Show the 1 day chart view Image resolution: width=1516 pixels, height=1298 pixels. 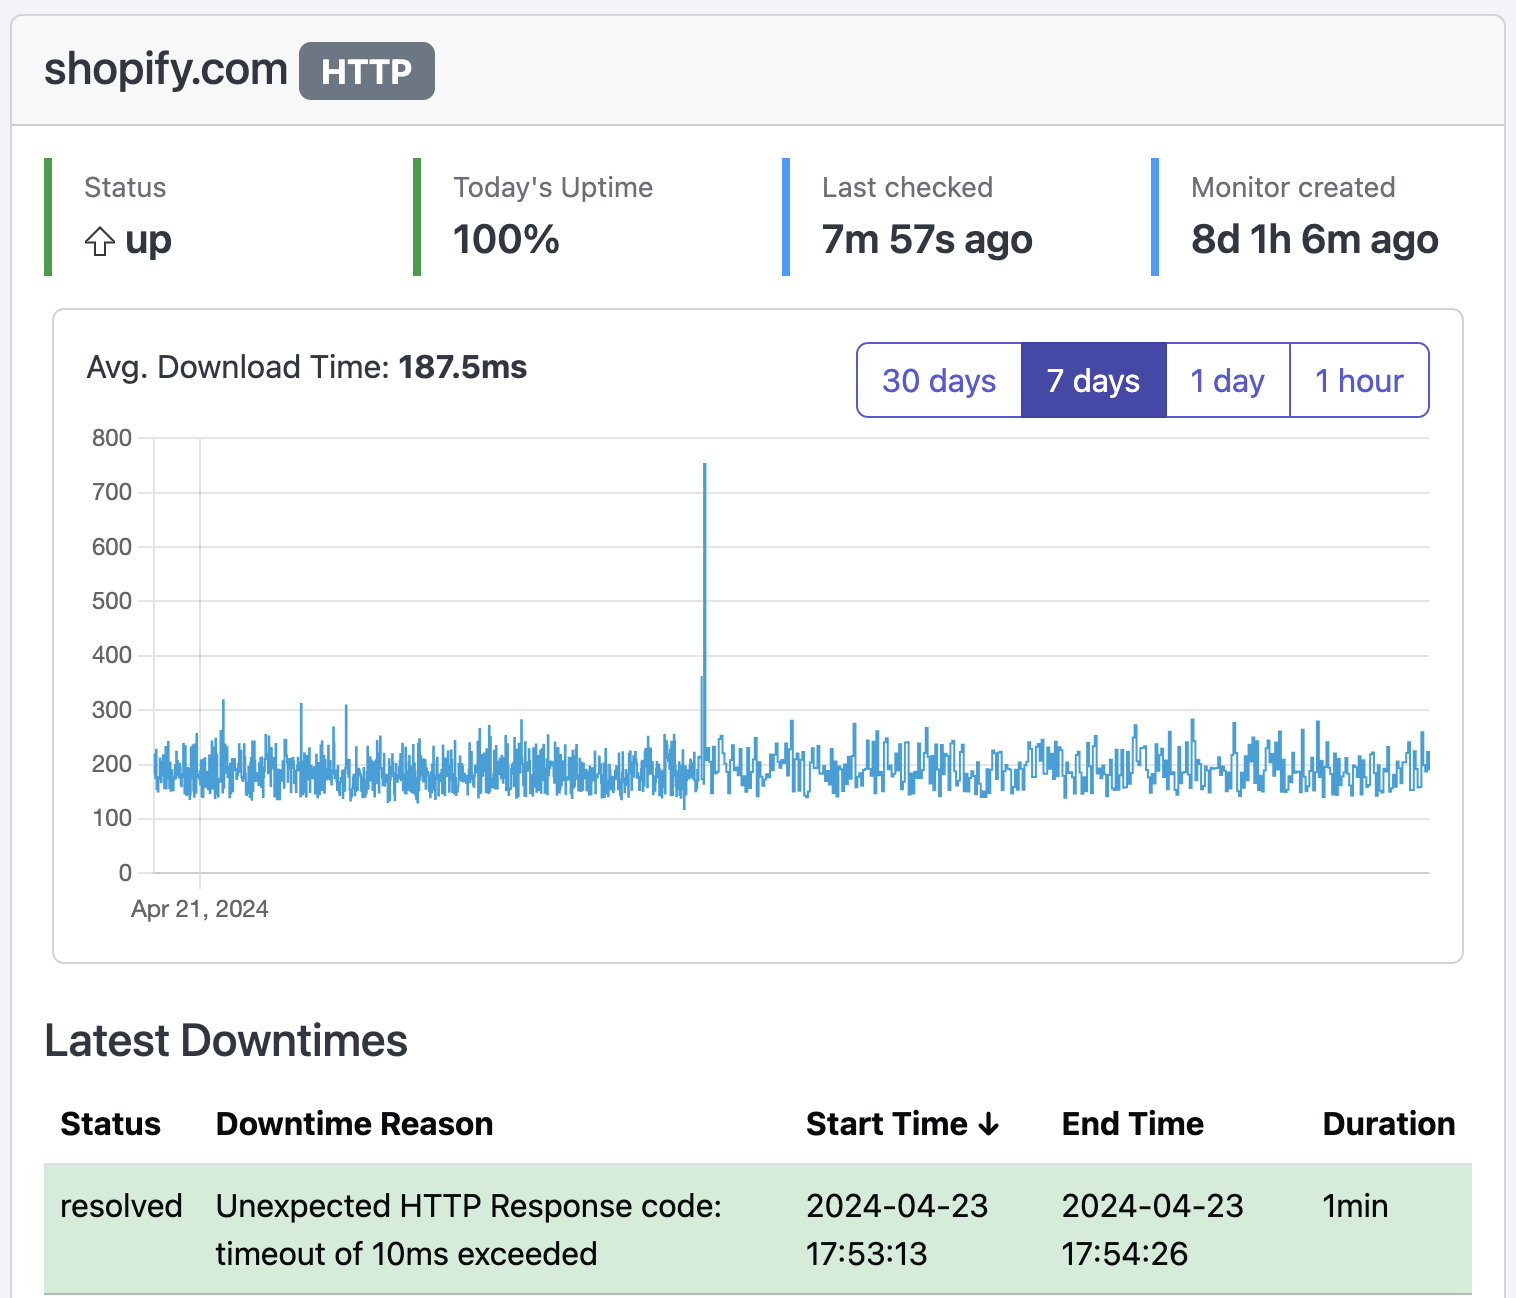(1227, 380)
